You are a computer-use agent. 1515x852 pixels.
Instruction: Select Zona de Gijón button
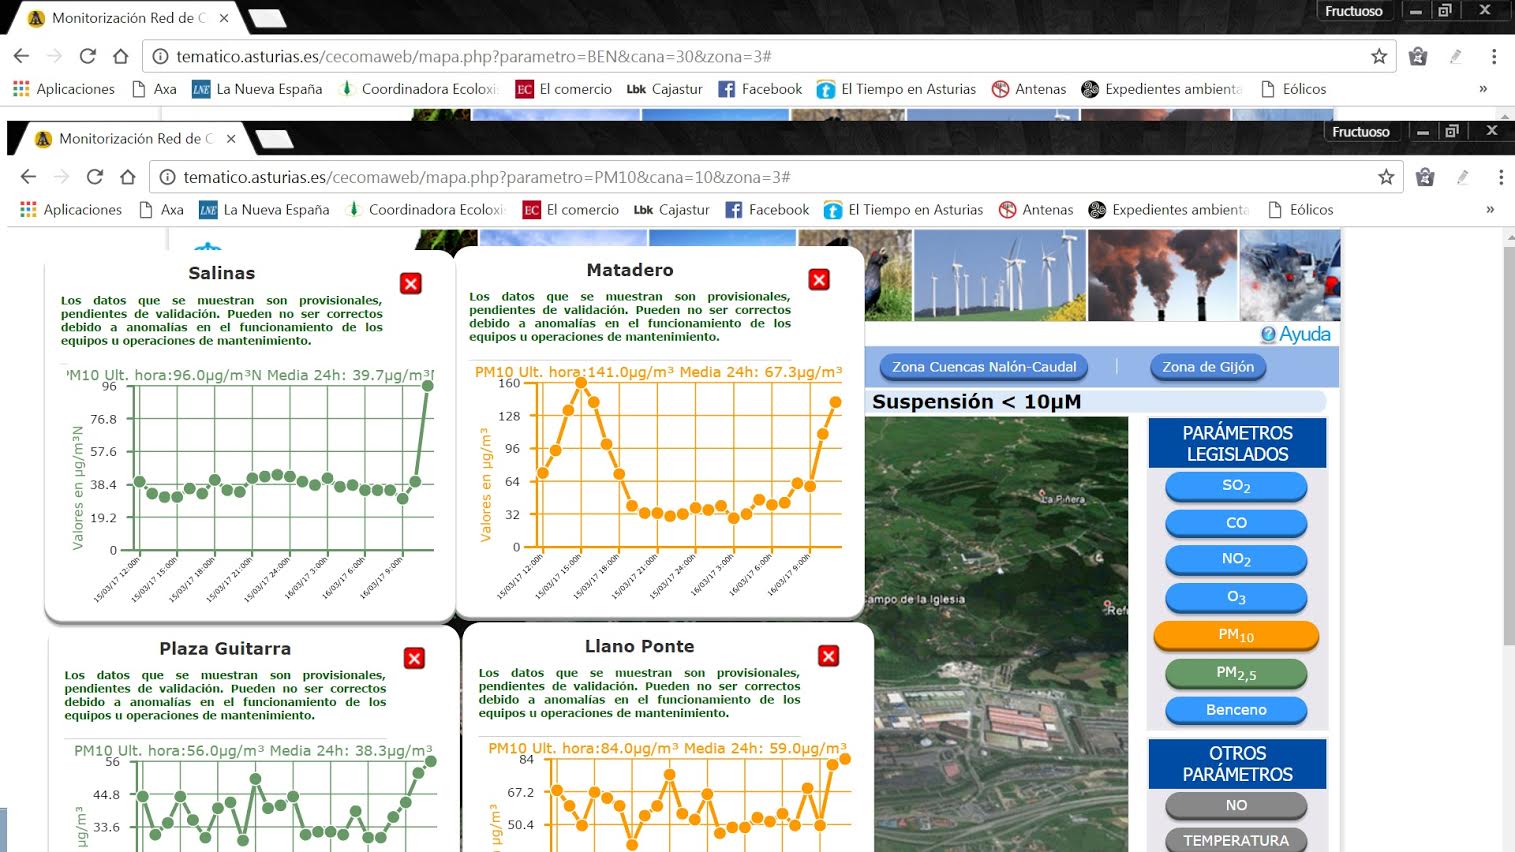click(1207, 367)
